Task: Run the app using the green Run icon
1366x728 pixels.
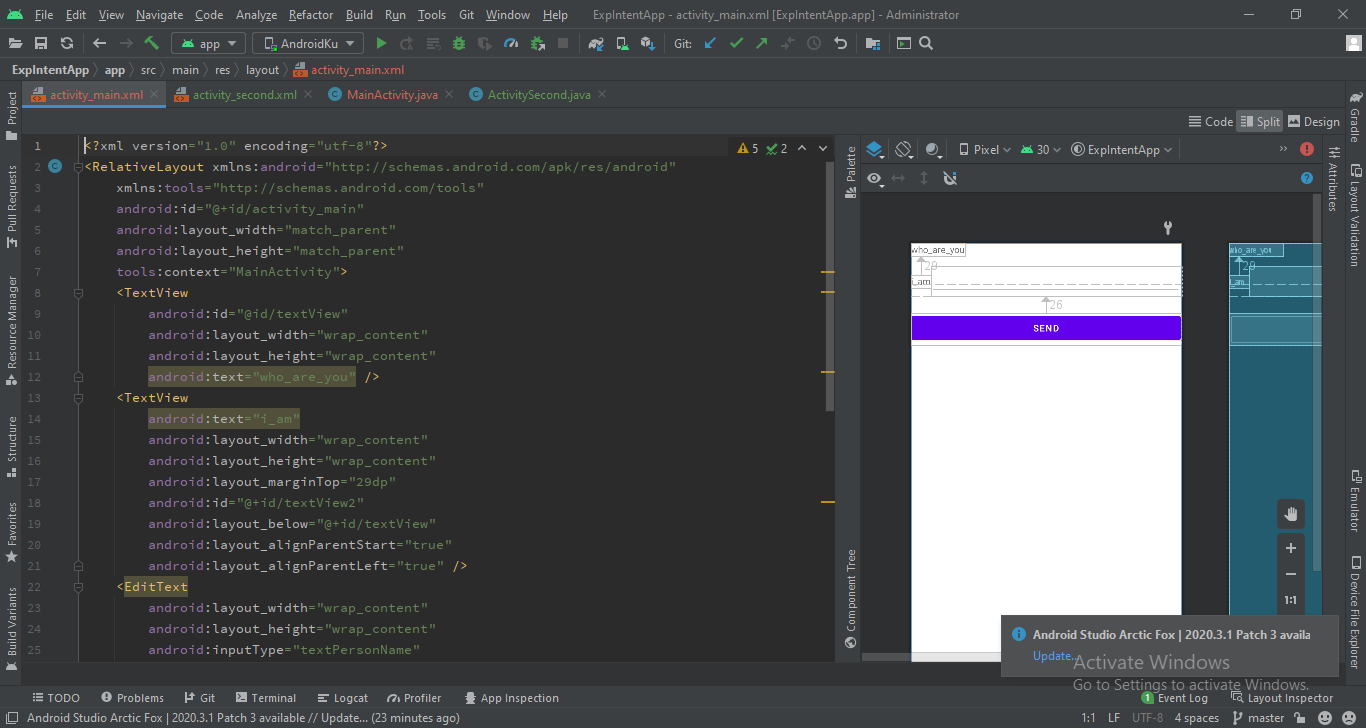Action: (383, 43)
